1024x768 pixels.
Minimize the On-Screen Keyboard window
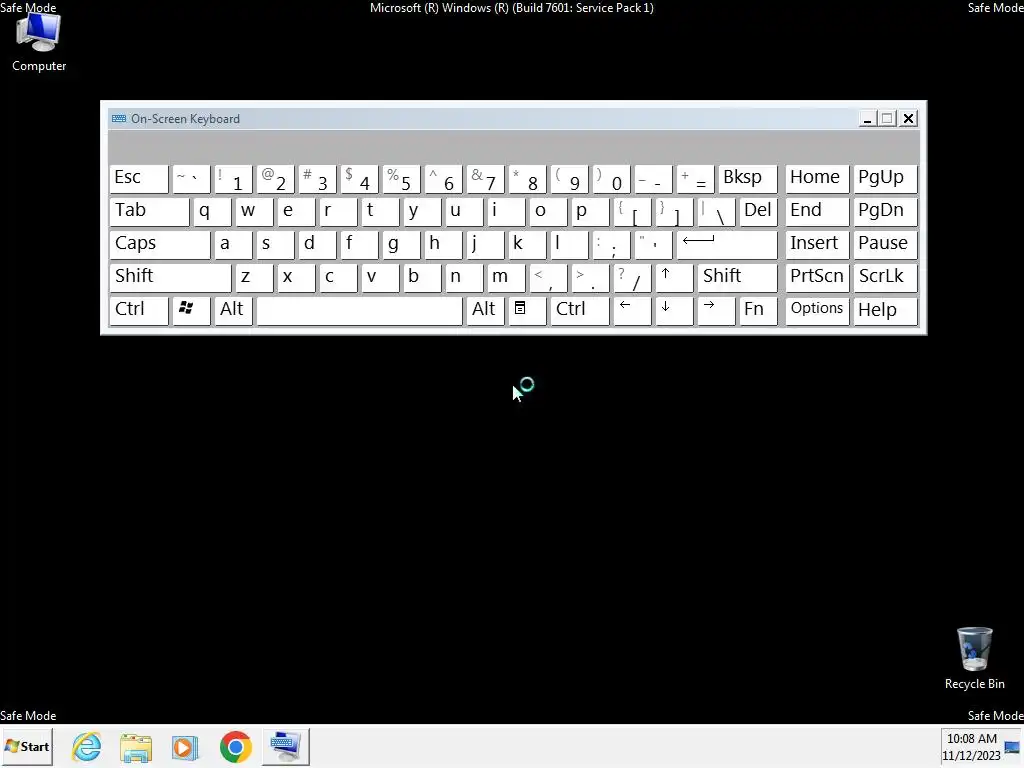[867, 119]
